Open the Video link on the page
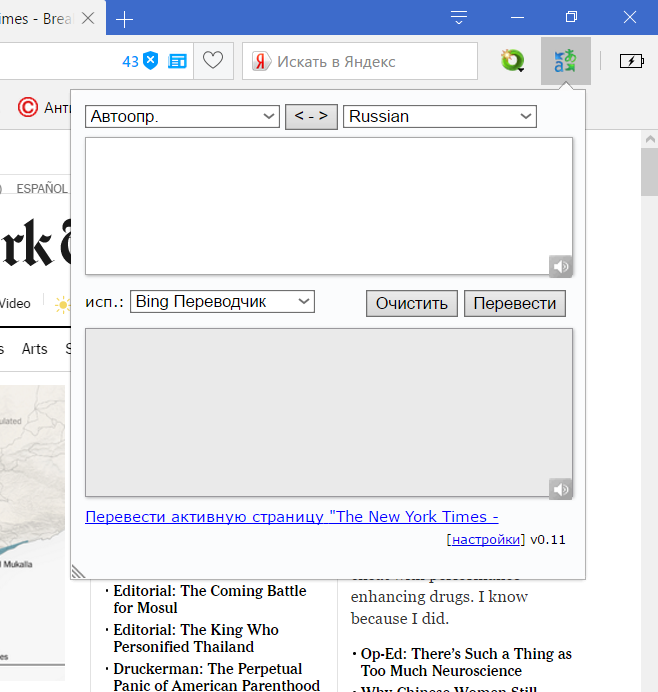This screenshot has width=658, height=692. [15, 304]
